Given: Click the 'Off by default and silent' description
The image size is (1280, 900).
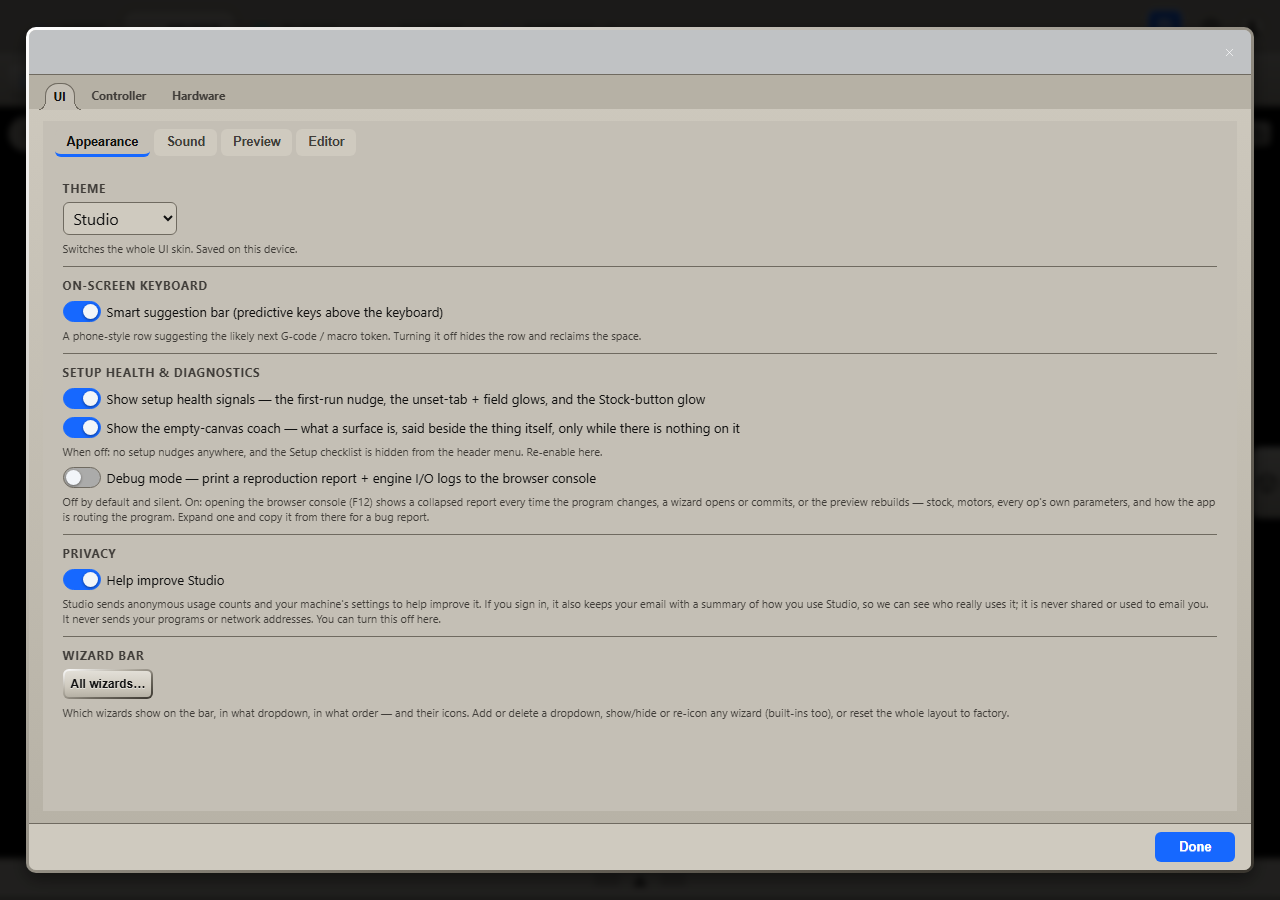Looking at the screenshot, I should tap(639, 510).
